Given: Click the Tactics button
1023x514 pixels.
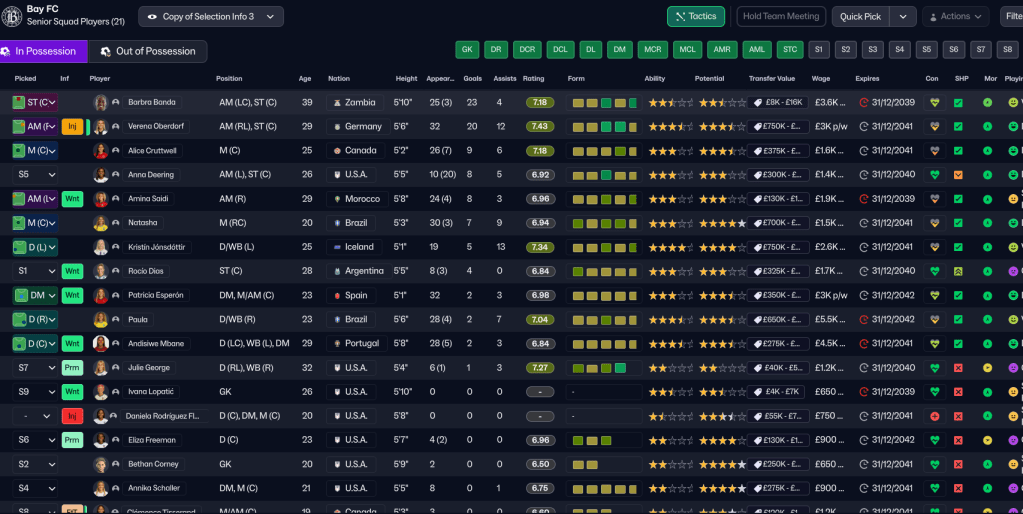Looking at the screenshot, I should 696,17.
